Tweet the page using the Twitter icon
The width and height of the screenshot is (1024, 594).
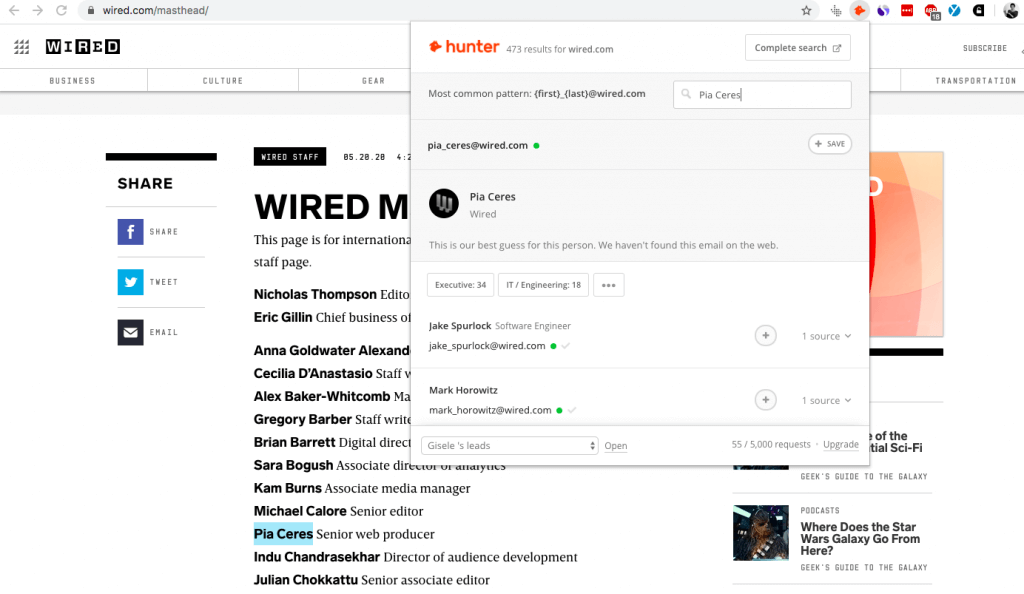(x=131, y=282)
